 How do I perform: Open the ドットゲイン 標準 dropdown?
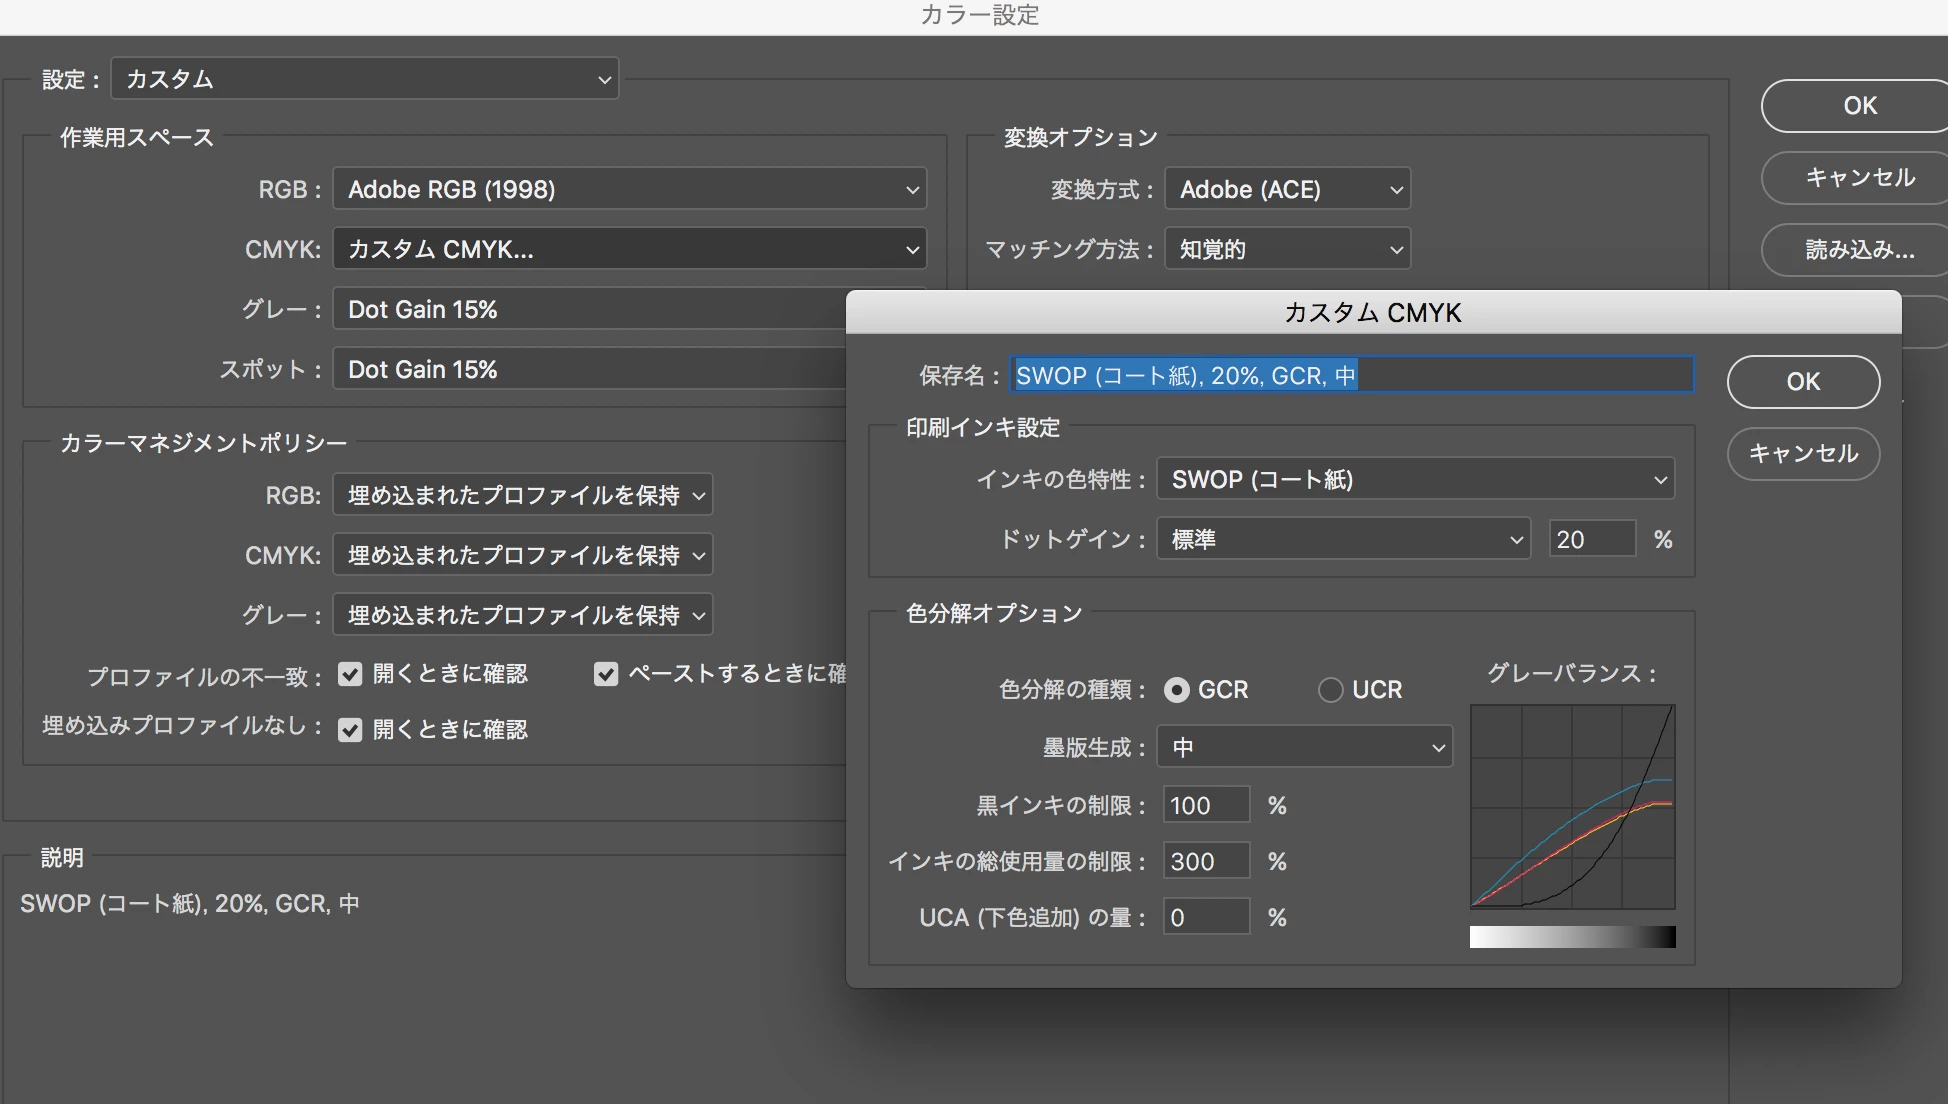1343,539
